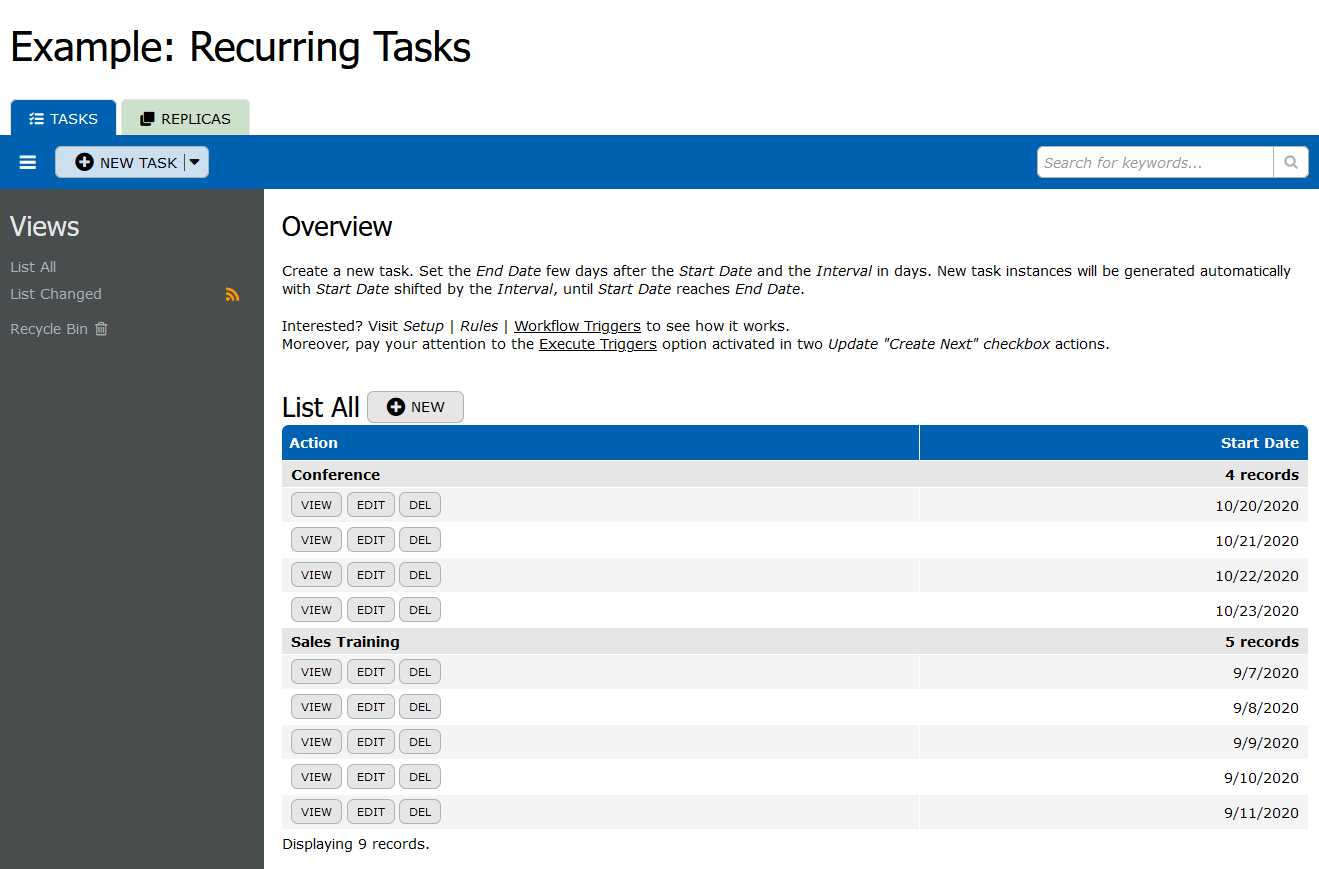Click the search magnifier icon
The image size is (1319, 869).
pos(1291,162)
